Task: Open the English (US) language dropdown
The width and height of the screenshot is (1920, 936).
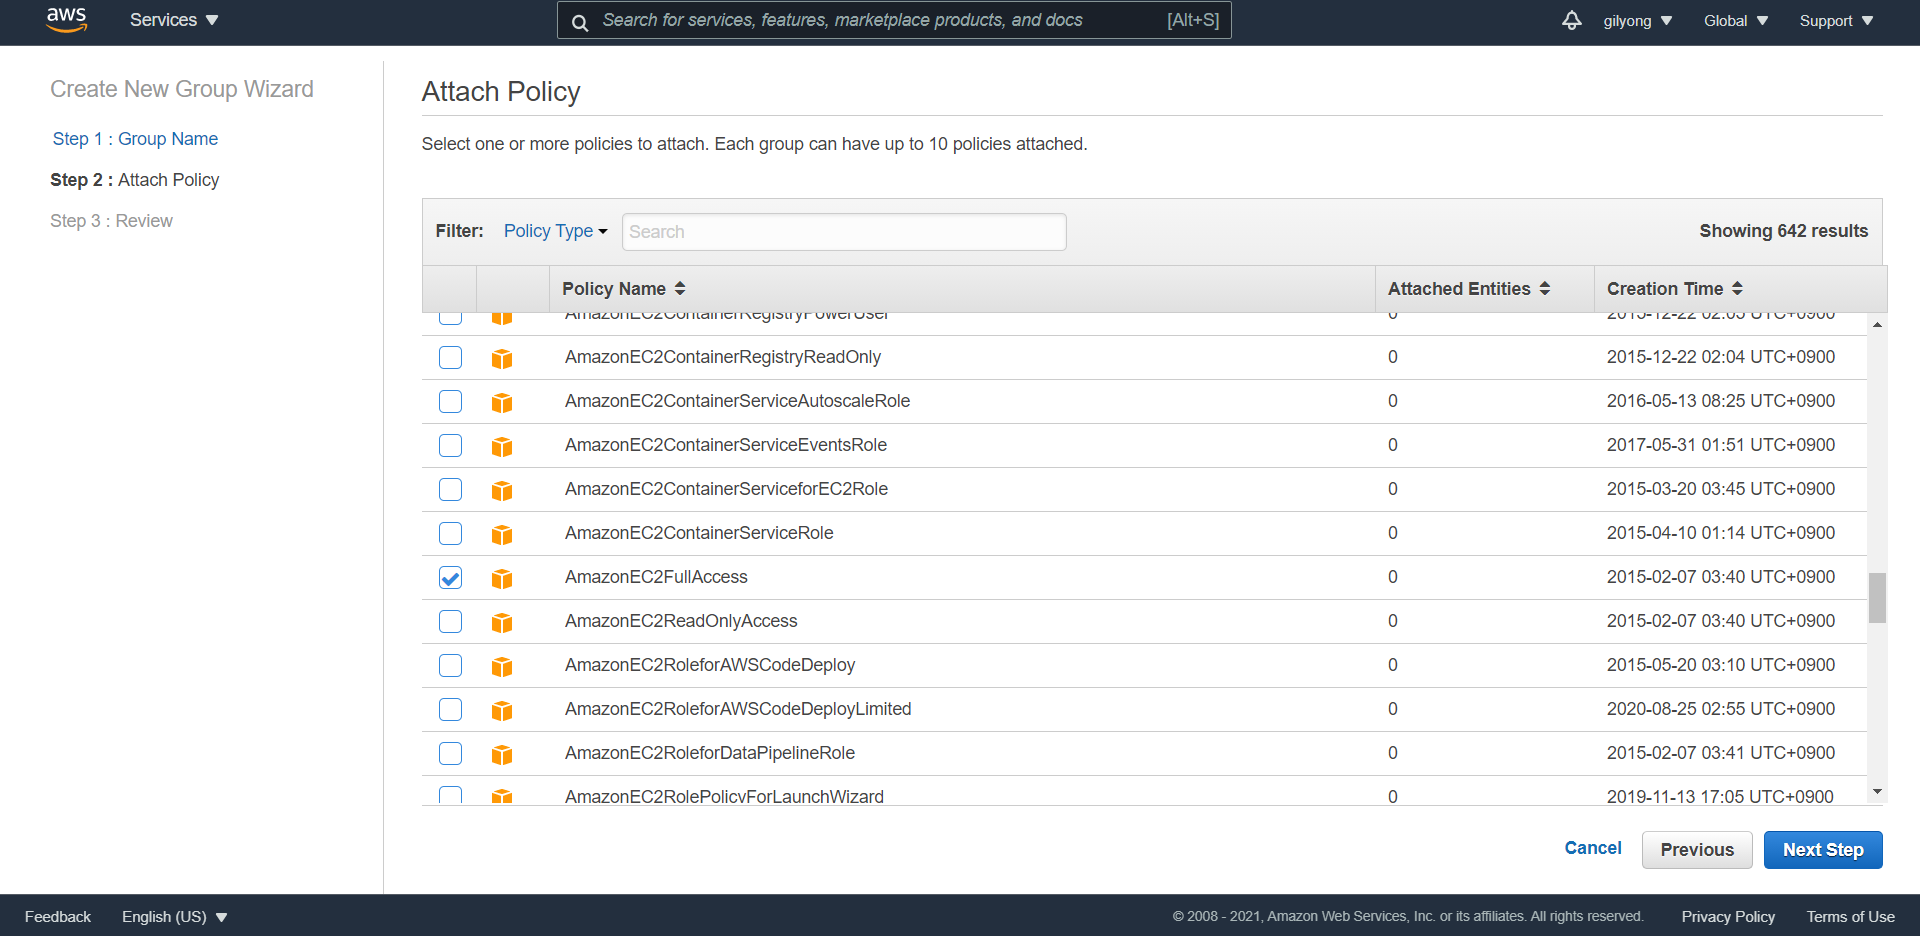Action: click(x=175, y=917)
